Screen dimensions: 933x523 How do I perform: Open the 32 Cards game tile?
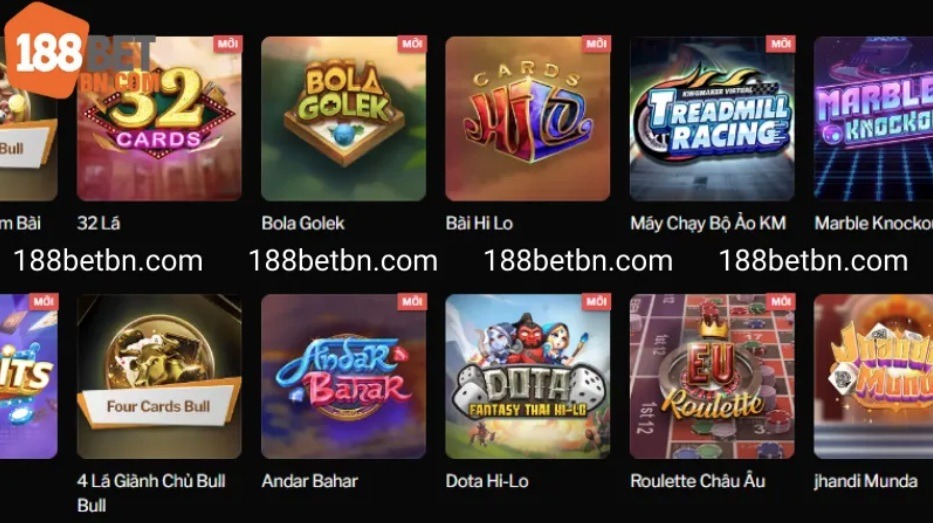point(159,118)
